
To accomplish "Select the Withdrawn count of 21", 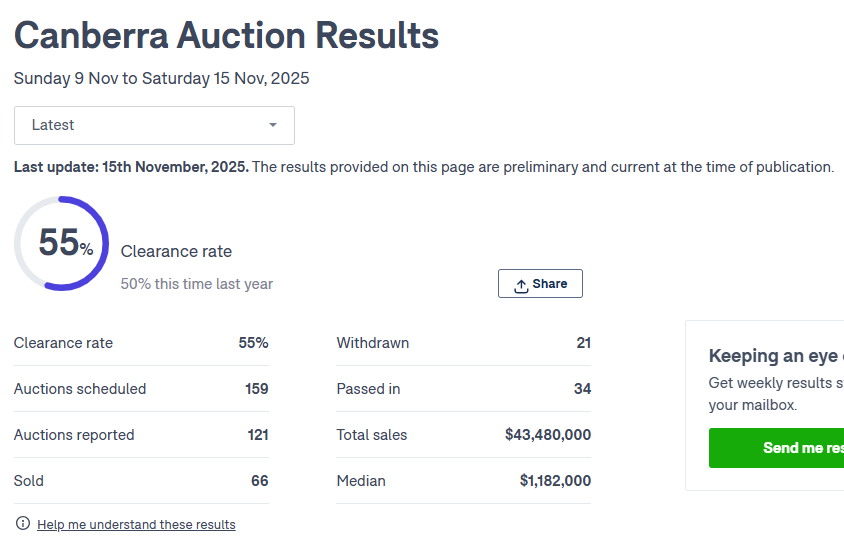I will 583,343.
